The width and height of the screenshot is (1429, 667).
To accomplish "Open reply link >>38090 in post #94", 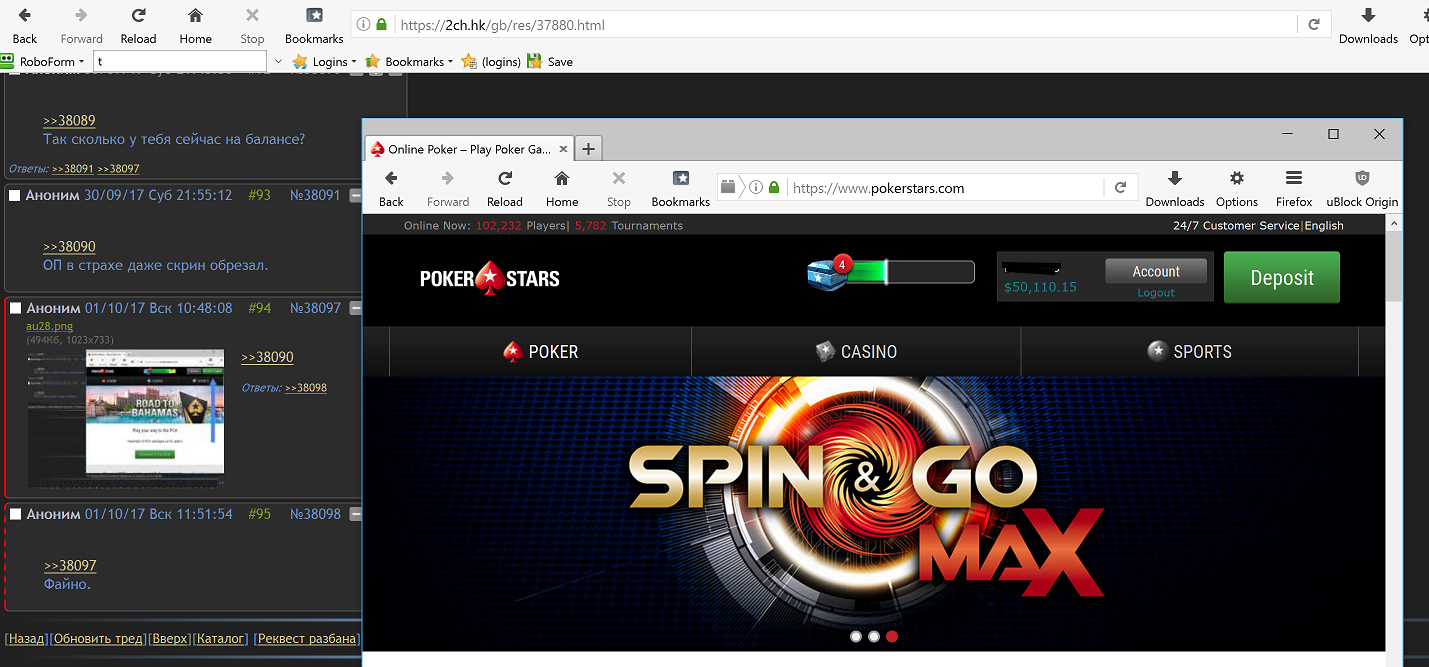I will coord(267,358).
